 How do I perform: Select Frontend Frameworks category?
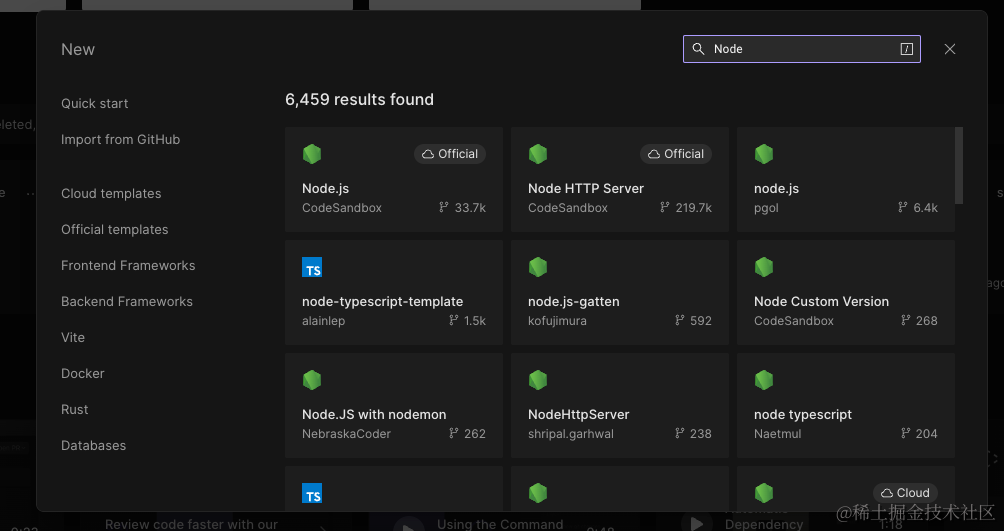128,265
